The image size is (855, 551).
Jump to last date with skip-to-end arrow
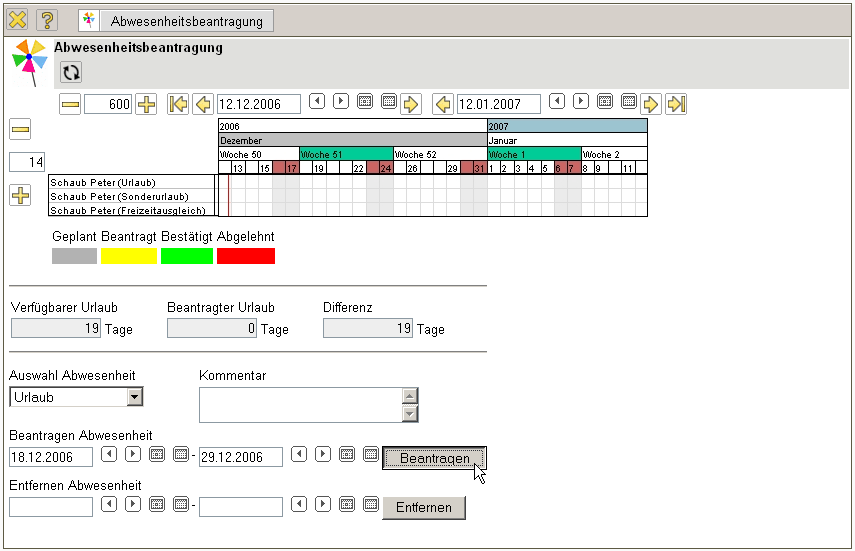pos(677,104)
